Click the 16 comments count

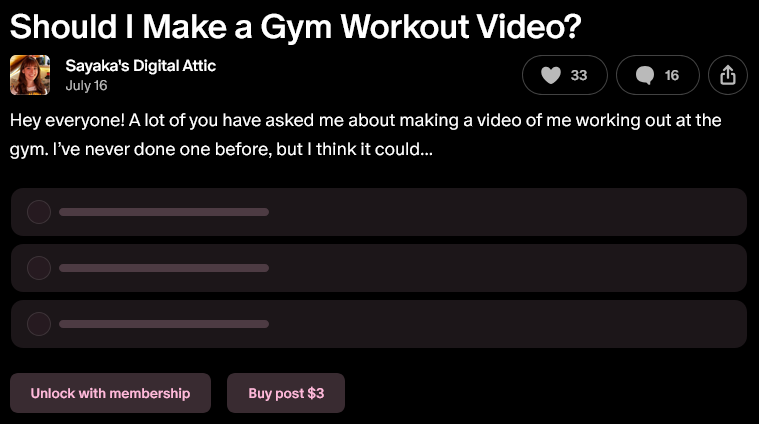671,76
